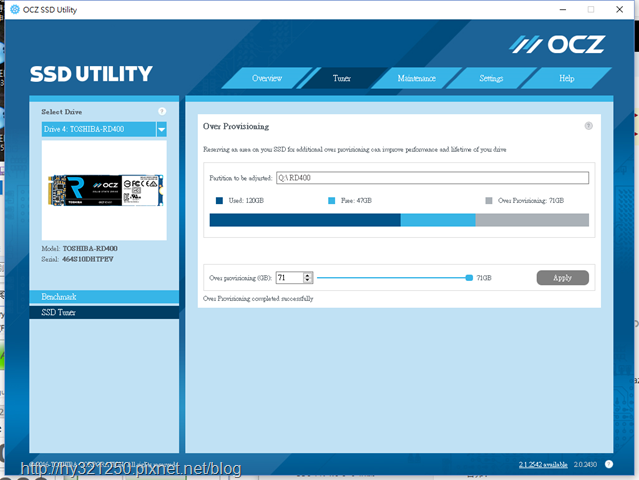This screenshot has height=480, width=639.
Task: Click the version 2.0.2430 text
Action: pos(585,465)
